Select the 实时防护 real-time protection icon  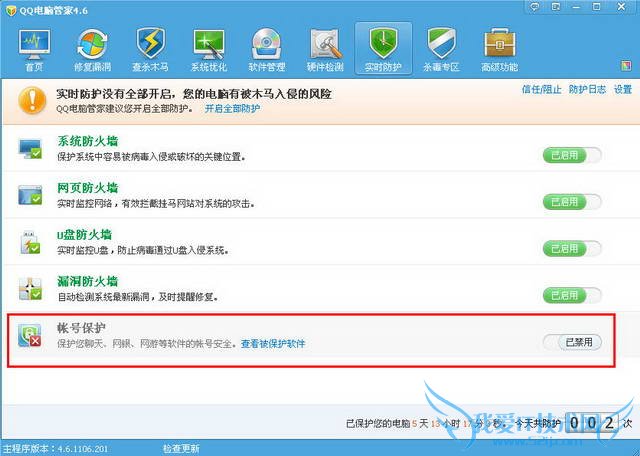tap(383, 49)
